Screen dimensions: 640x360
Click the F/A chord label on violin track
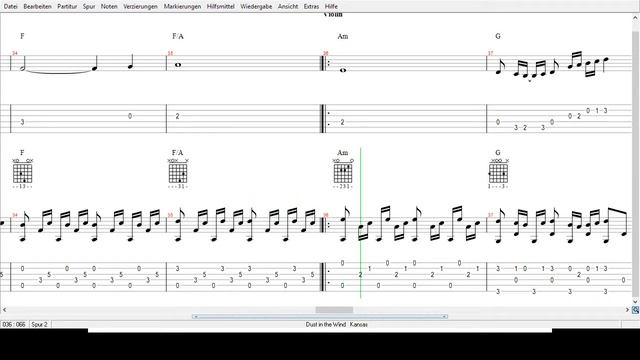point(178,36)
